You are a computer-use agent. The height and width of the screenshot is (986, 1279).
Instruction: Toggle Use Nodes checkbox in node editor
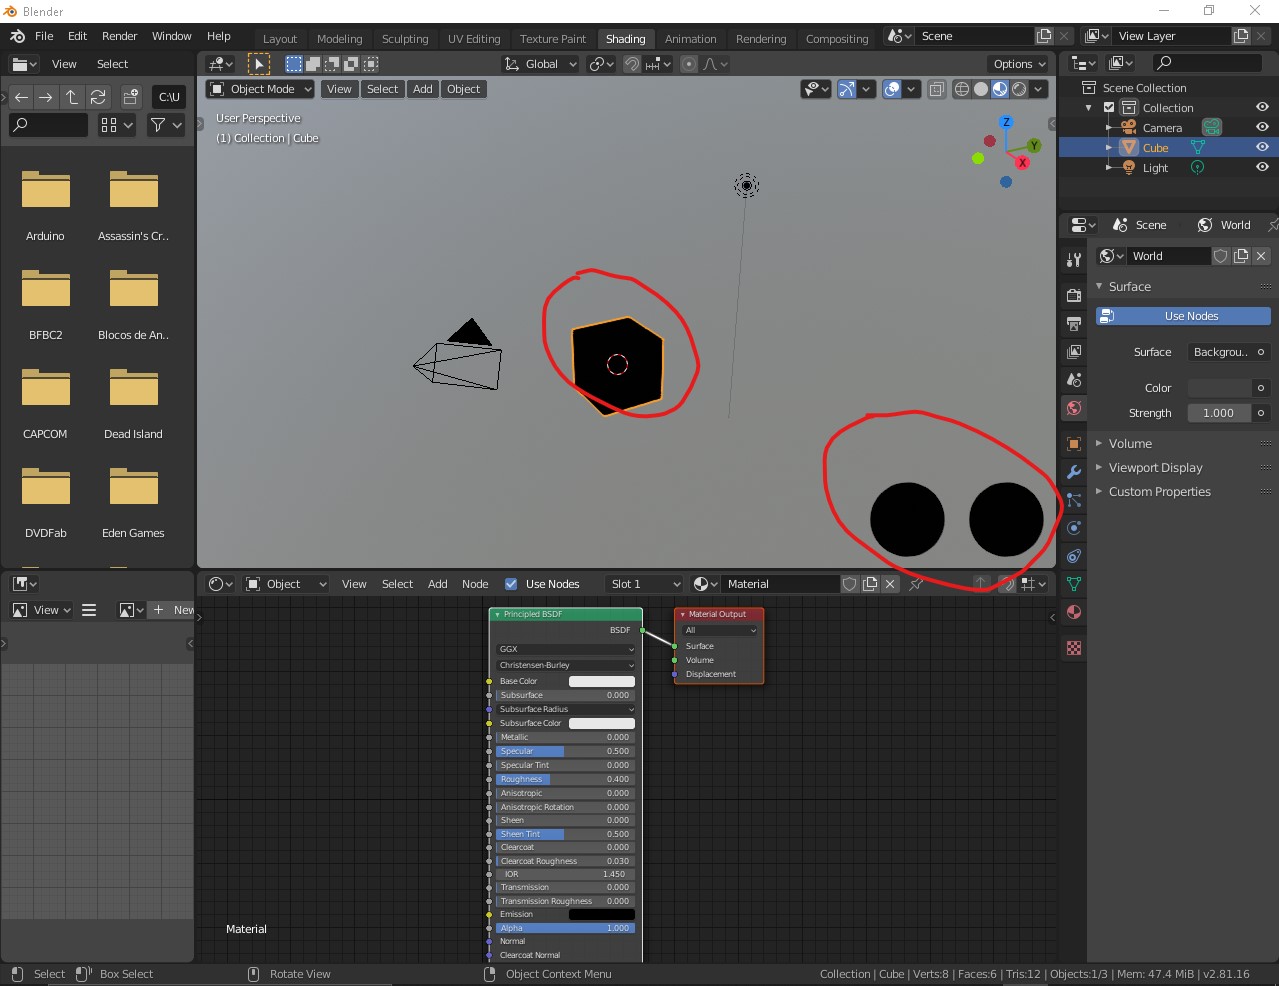[511, 584]
